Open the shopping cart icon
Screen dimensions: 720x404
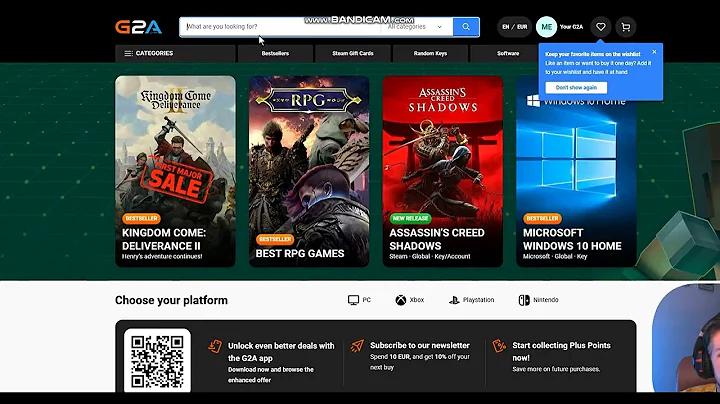626,27
